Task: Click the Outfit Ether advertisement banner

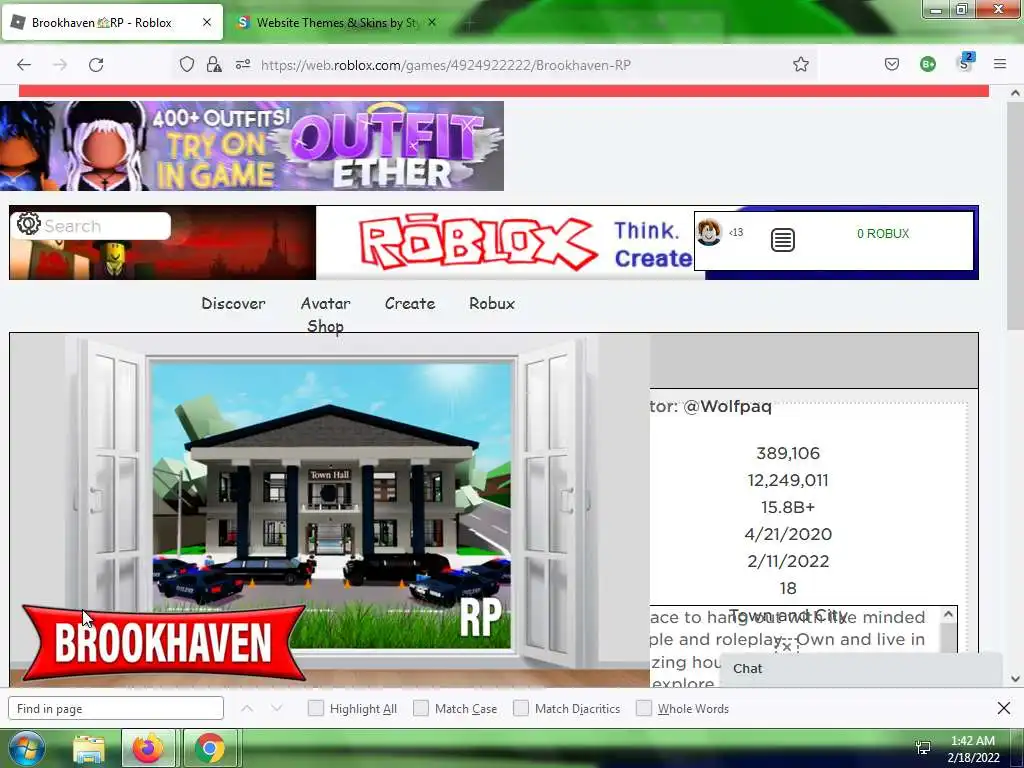Action: pos(252,146)
